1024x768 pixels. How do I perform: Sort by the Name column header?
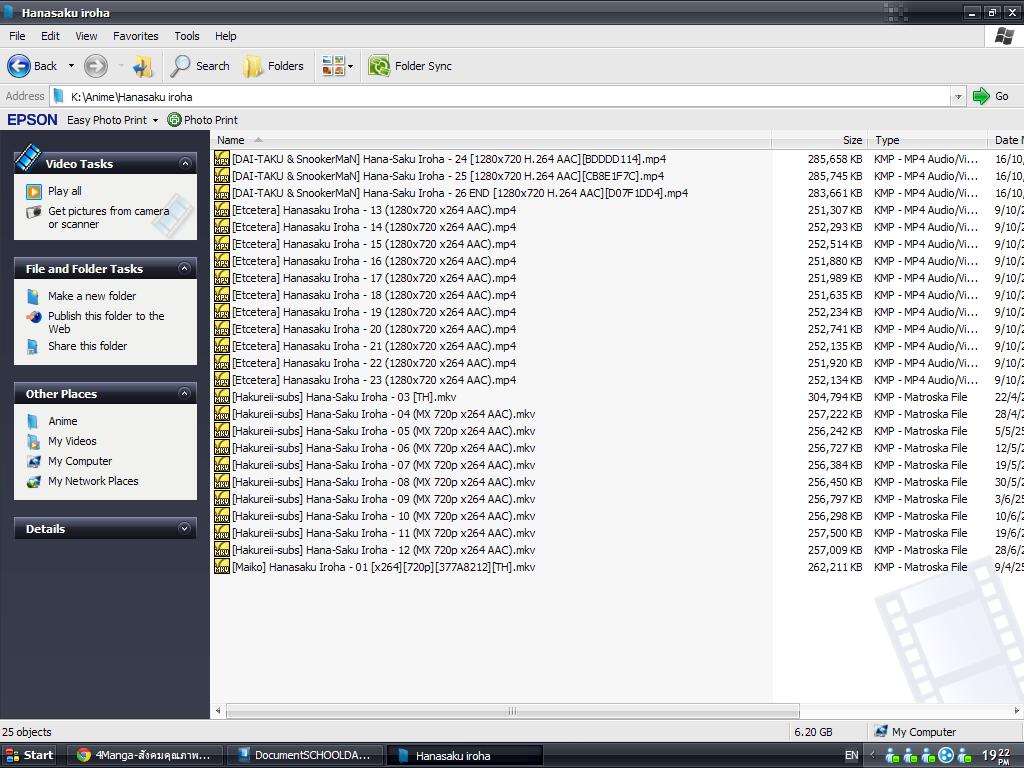coord(491,140)
